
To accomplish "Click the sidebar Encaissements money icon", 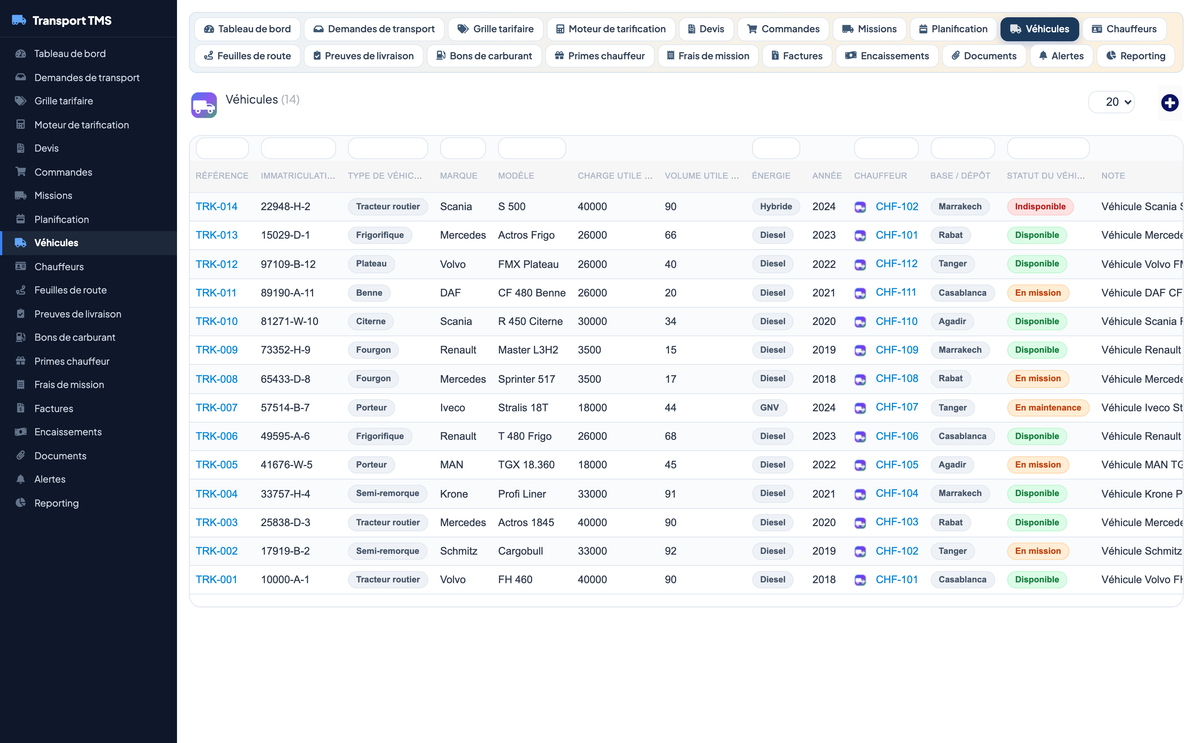I will [21, 432].
